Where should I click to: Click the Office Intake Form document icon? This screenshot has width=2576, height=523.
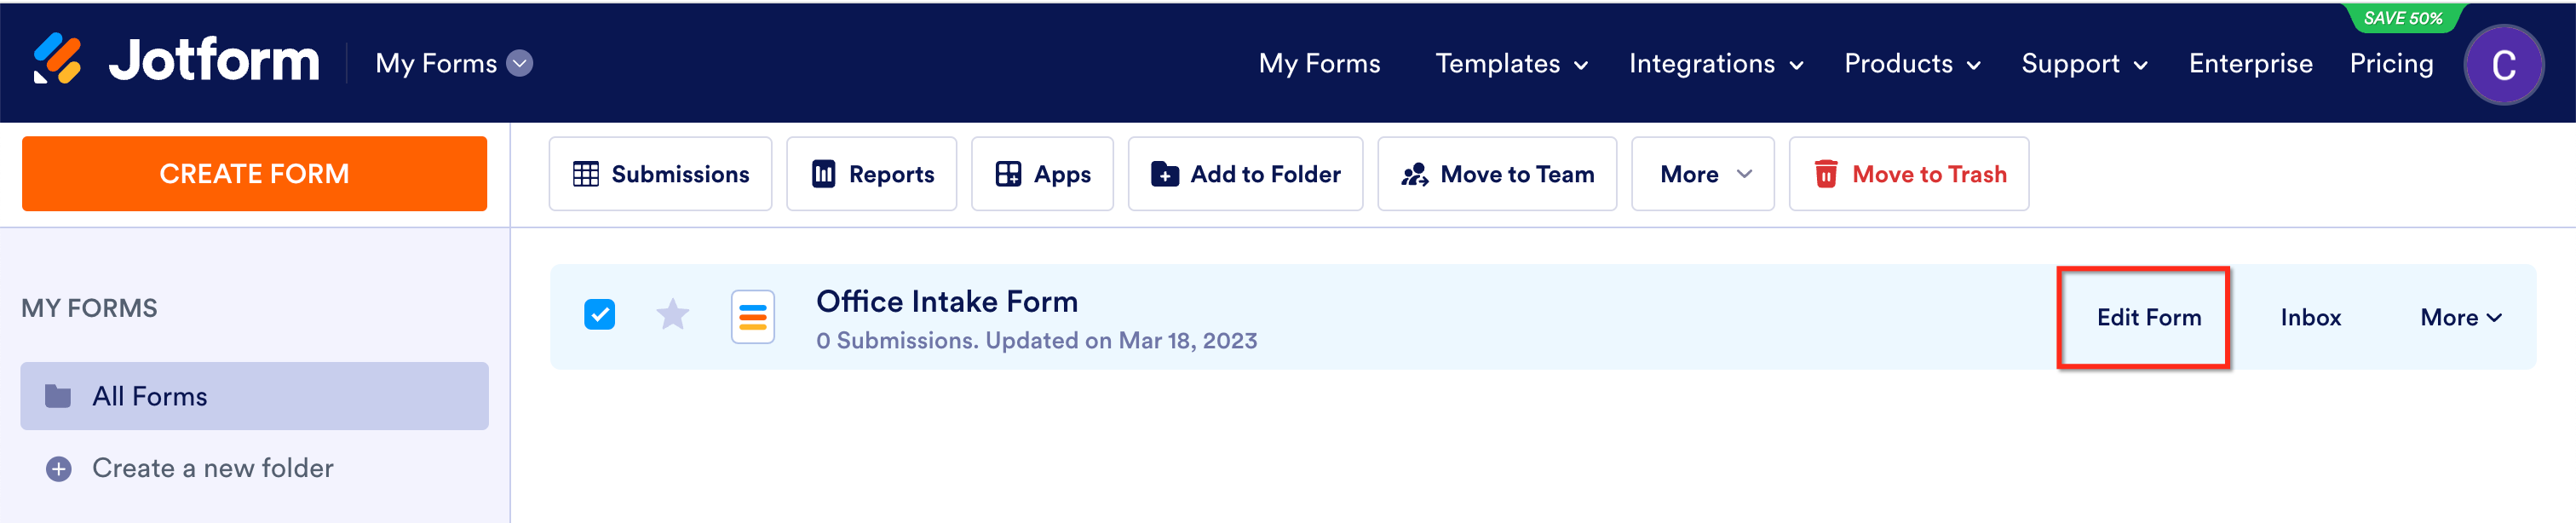click(x=752, y=317)
